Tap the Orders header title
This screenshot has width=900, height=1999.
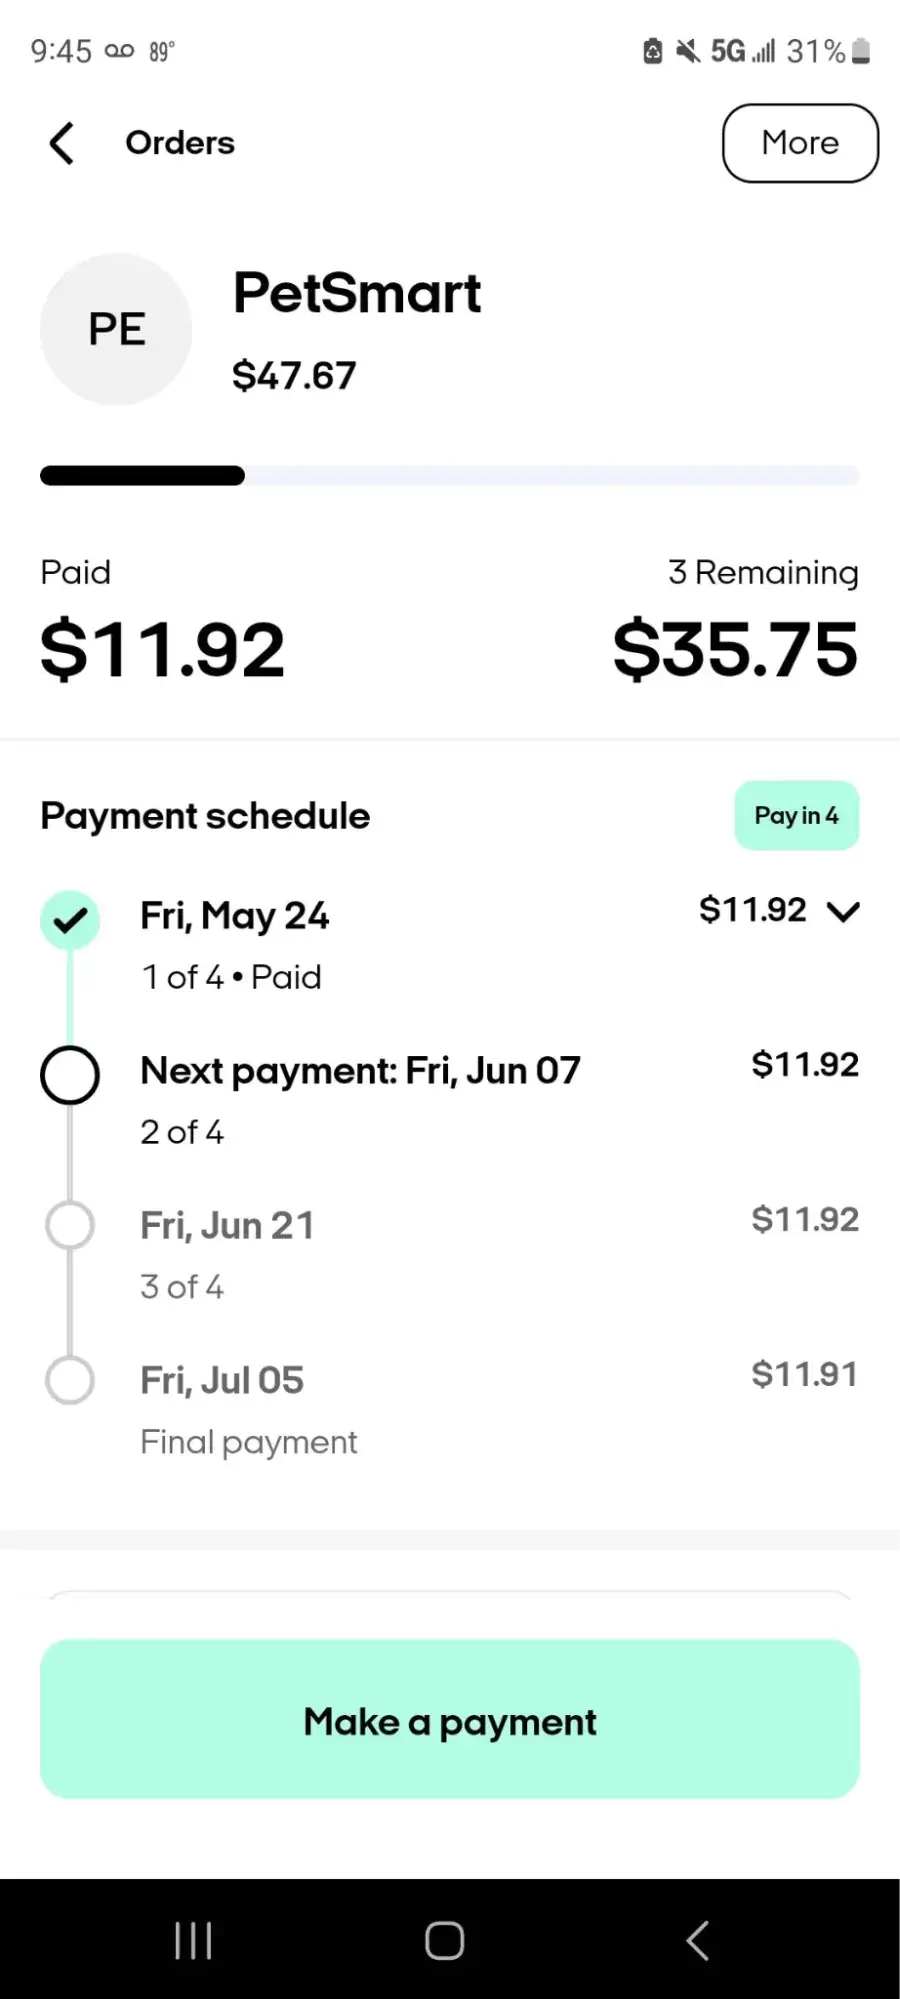coord(180,143)
